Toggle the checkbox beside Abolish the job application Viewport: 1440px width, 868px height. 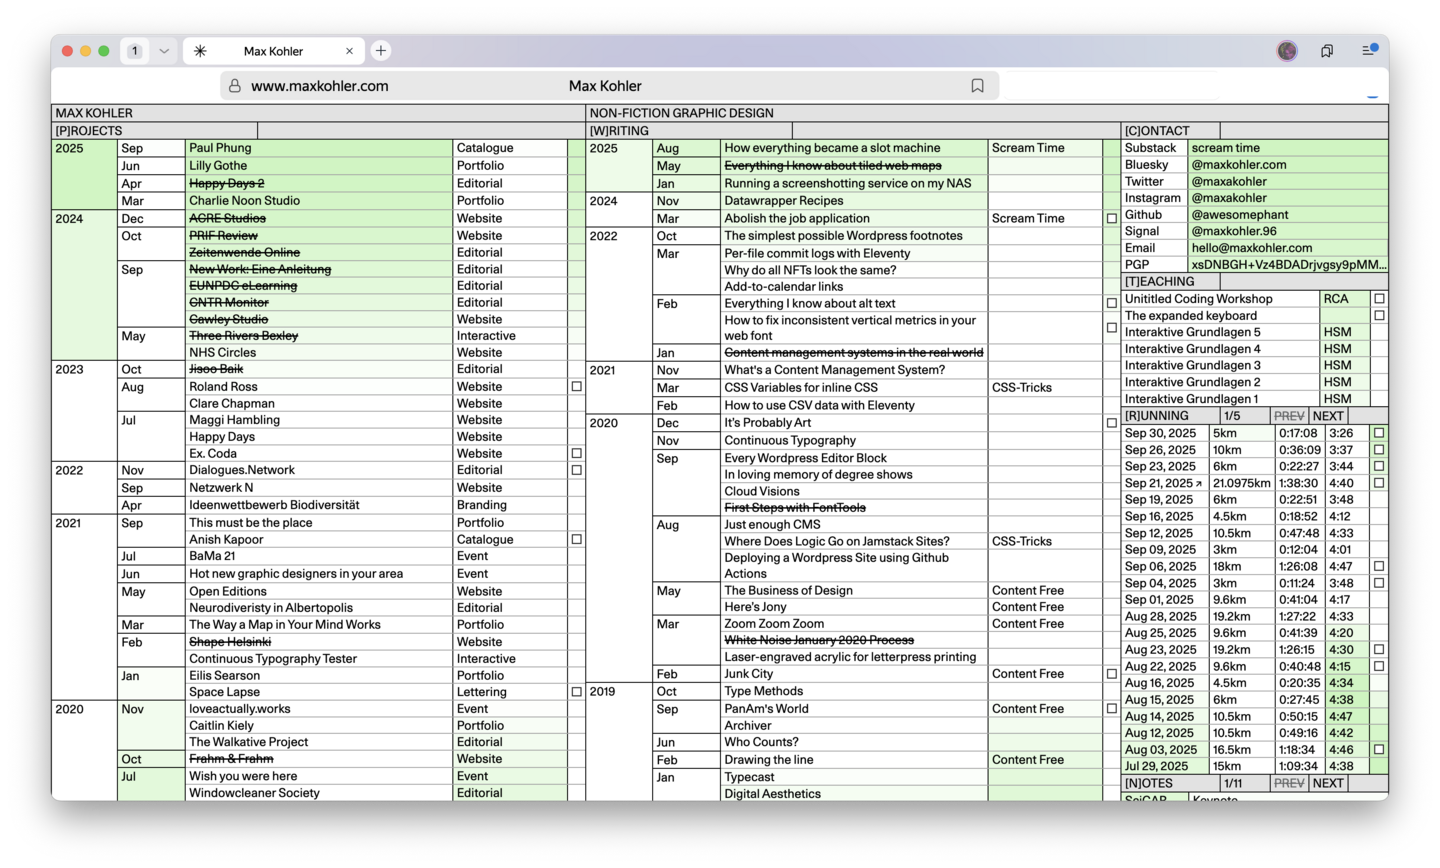tap(1111, 218)
